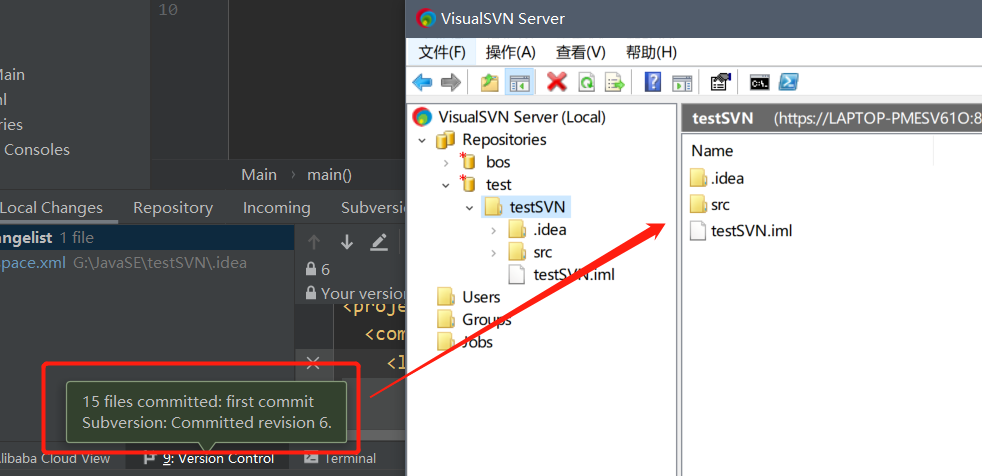
Task: Jump to next difference with down arrow
Action: point(346,242)
